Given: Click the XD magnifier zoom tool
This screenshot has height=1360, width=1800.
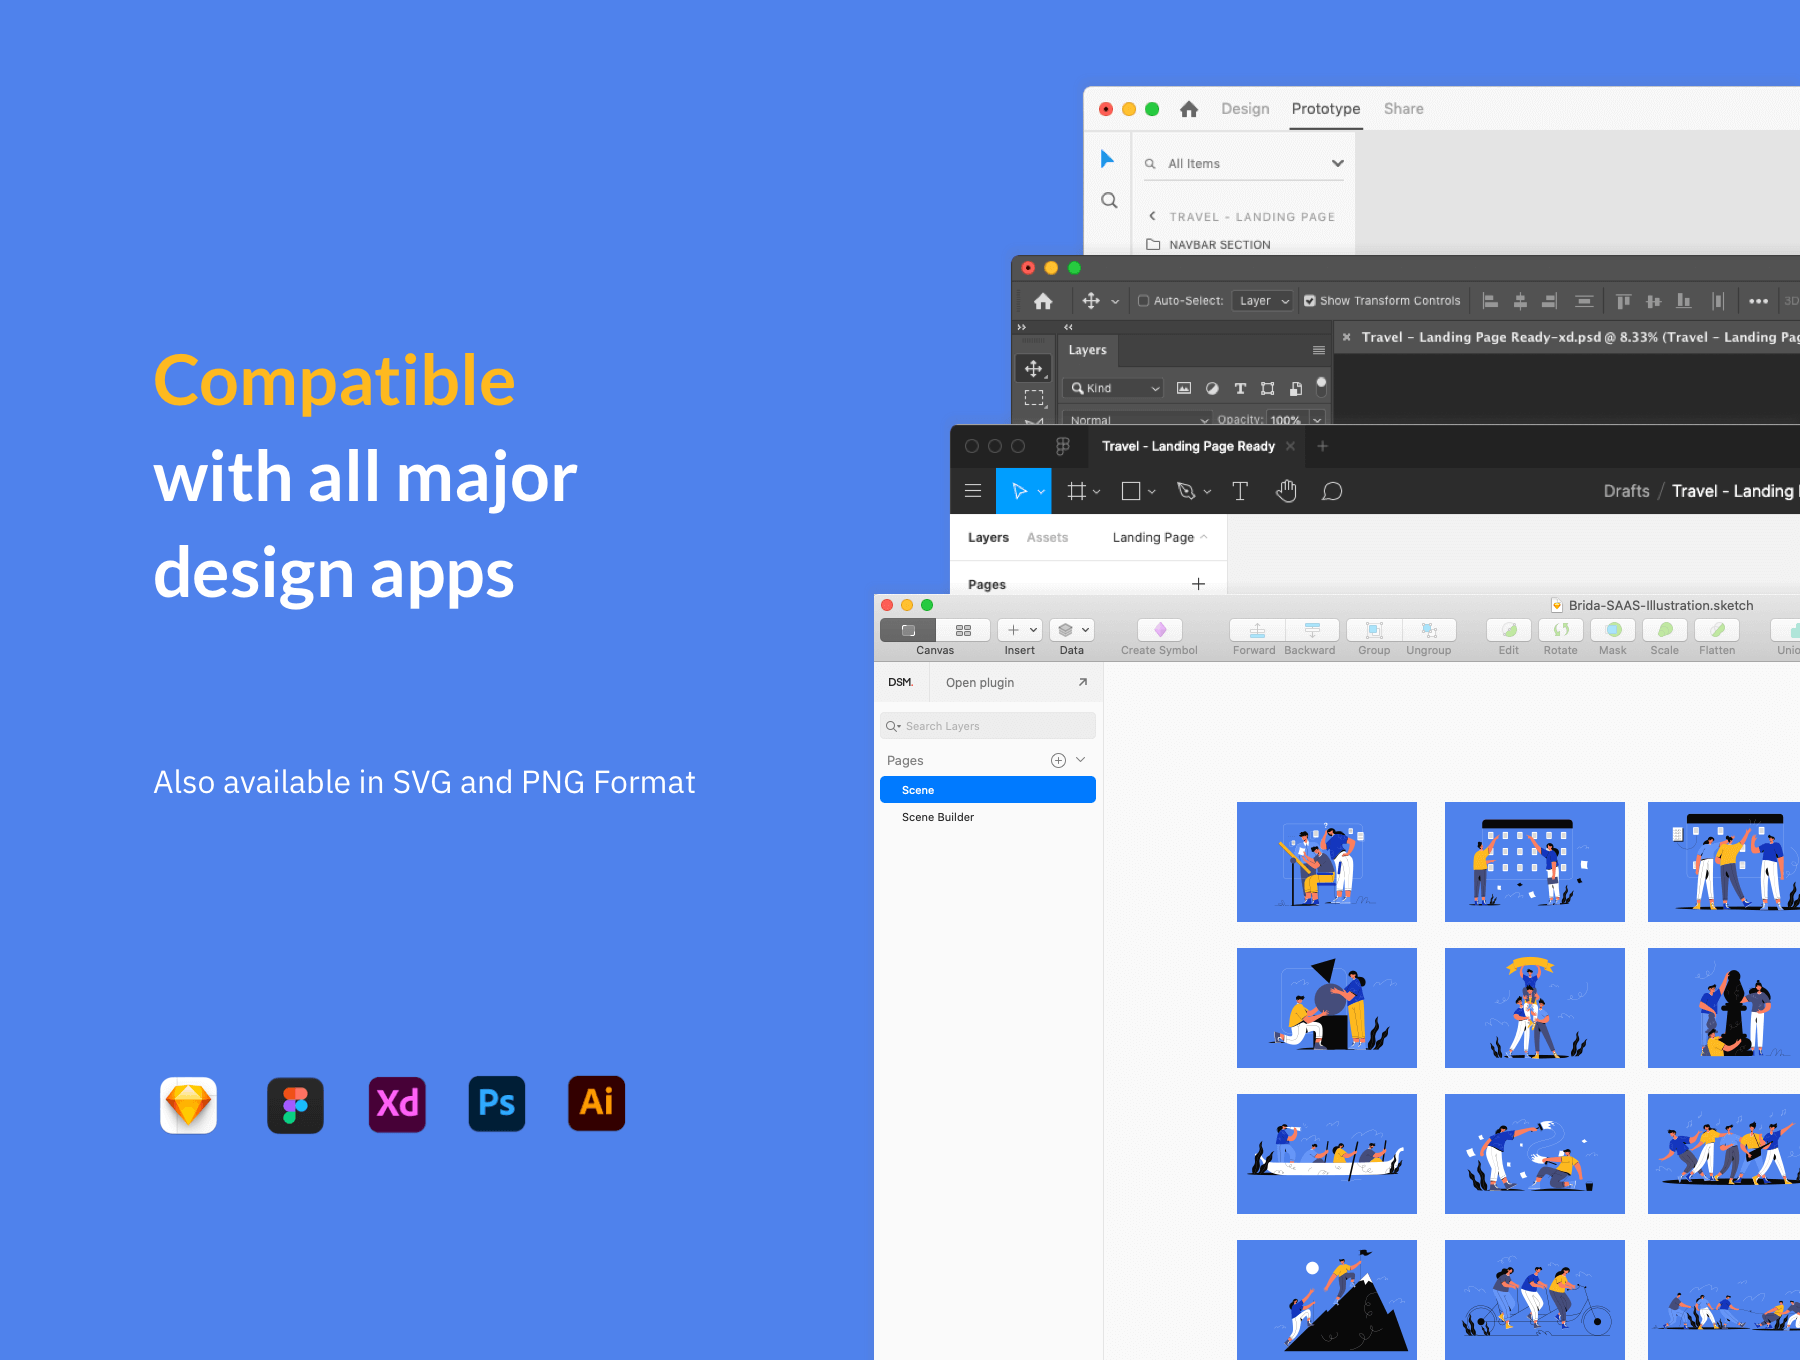Looking at the screenshot, I should [1109, 200].
